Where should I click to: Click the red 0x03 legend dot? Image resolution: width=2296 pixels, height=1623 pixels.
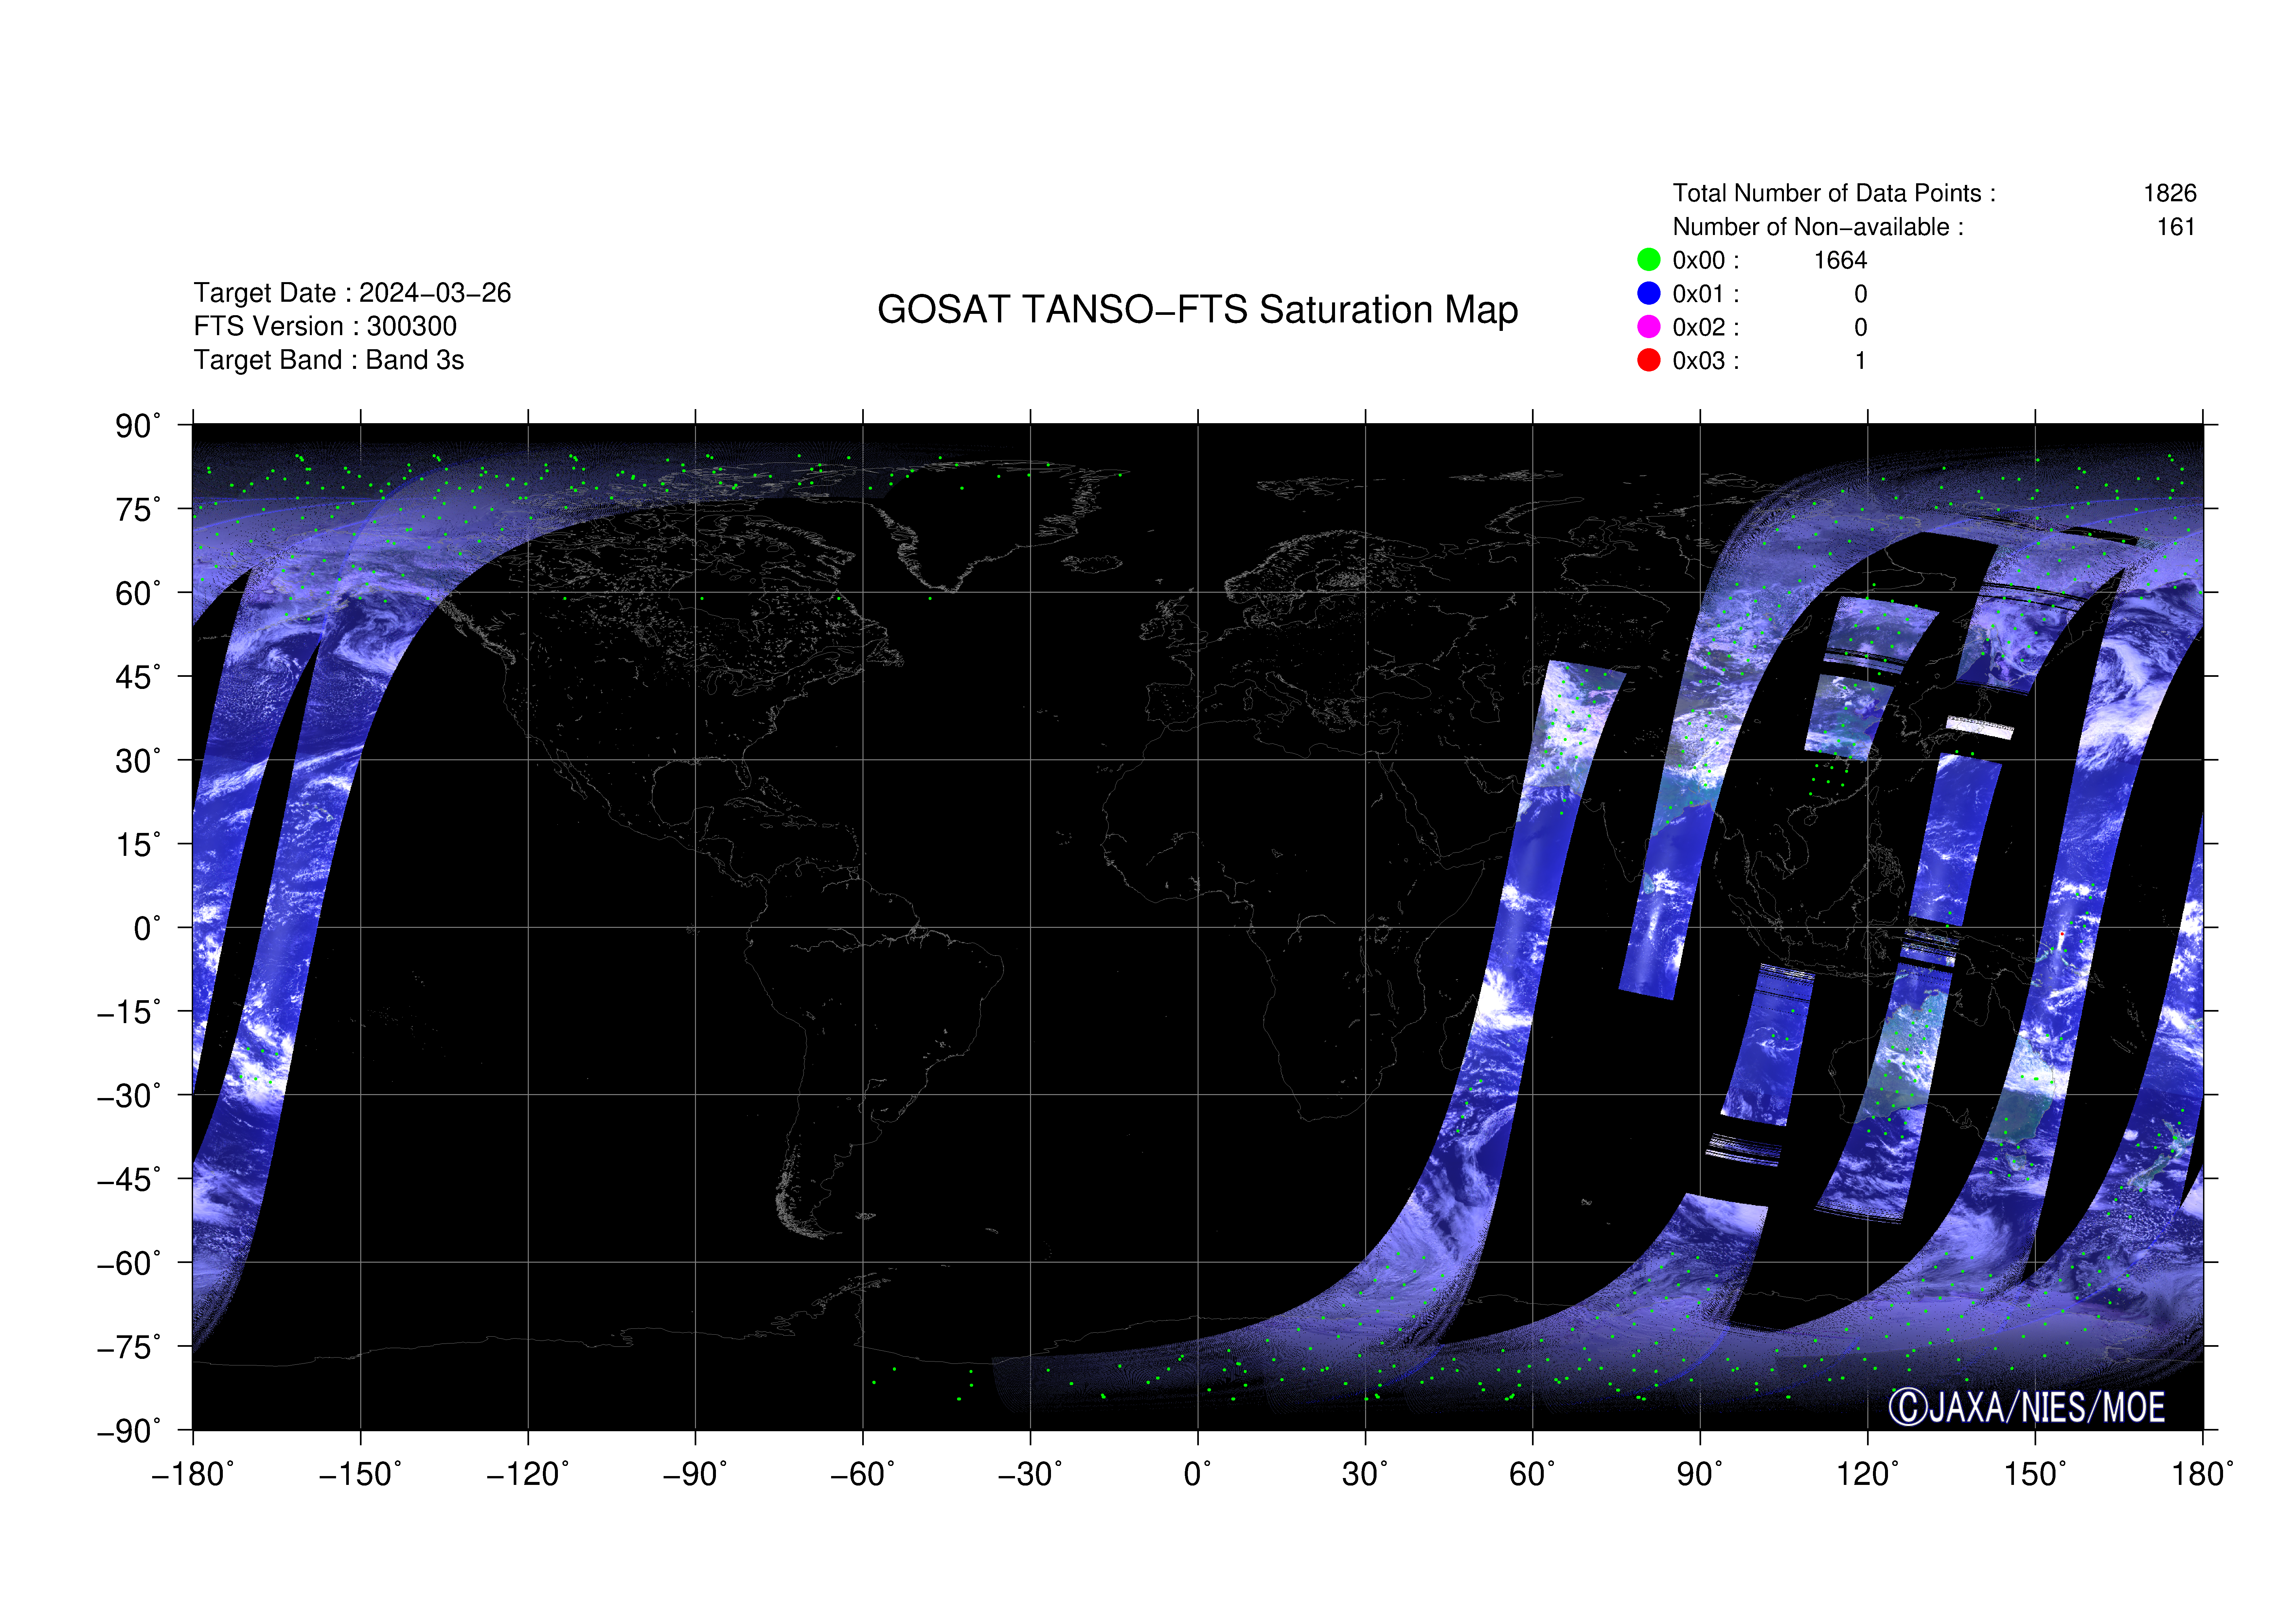pos(1649,360)
